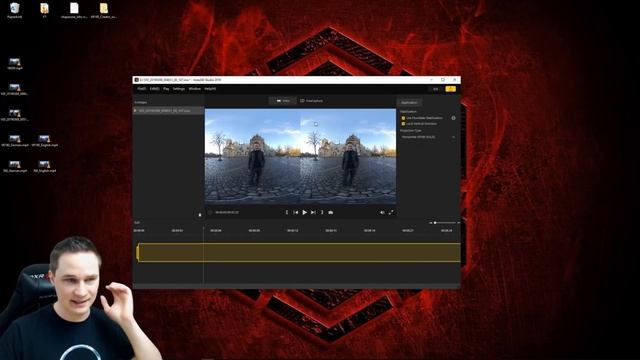
Task: Open the topmost video file on the desktop
Action: 15,64
